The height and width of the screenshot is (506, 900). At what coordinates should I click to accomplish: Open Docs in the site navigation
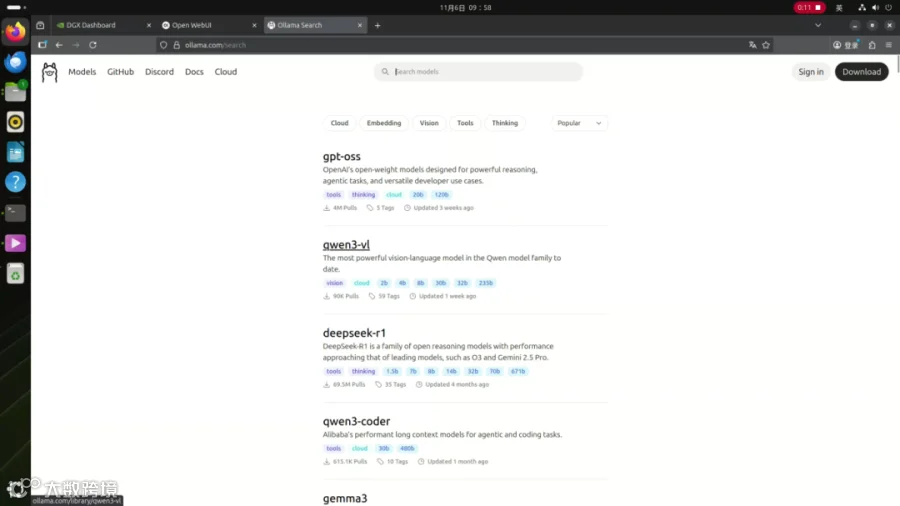point(194,72)
